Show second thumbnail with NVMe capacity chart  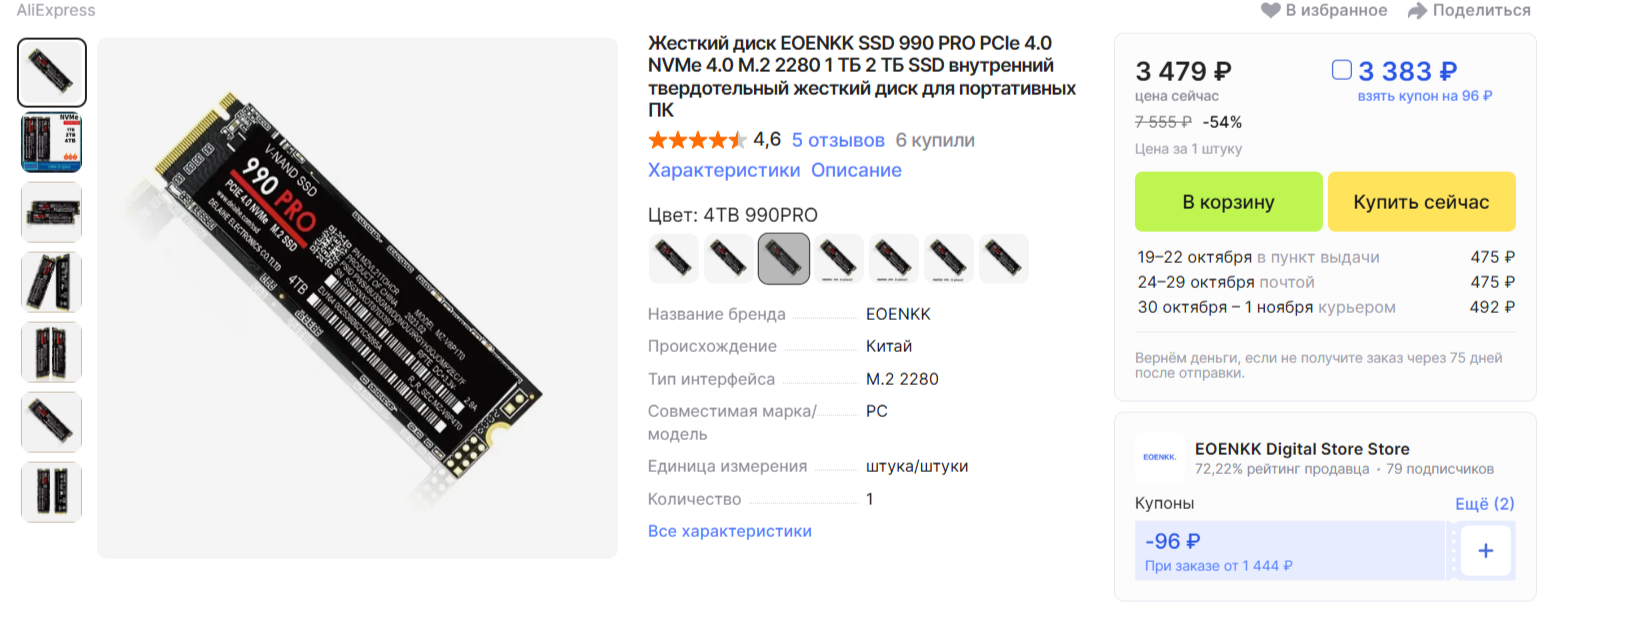pos(52,142)
